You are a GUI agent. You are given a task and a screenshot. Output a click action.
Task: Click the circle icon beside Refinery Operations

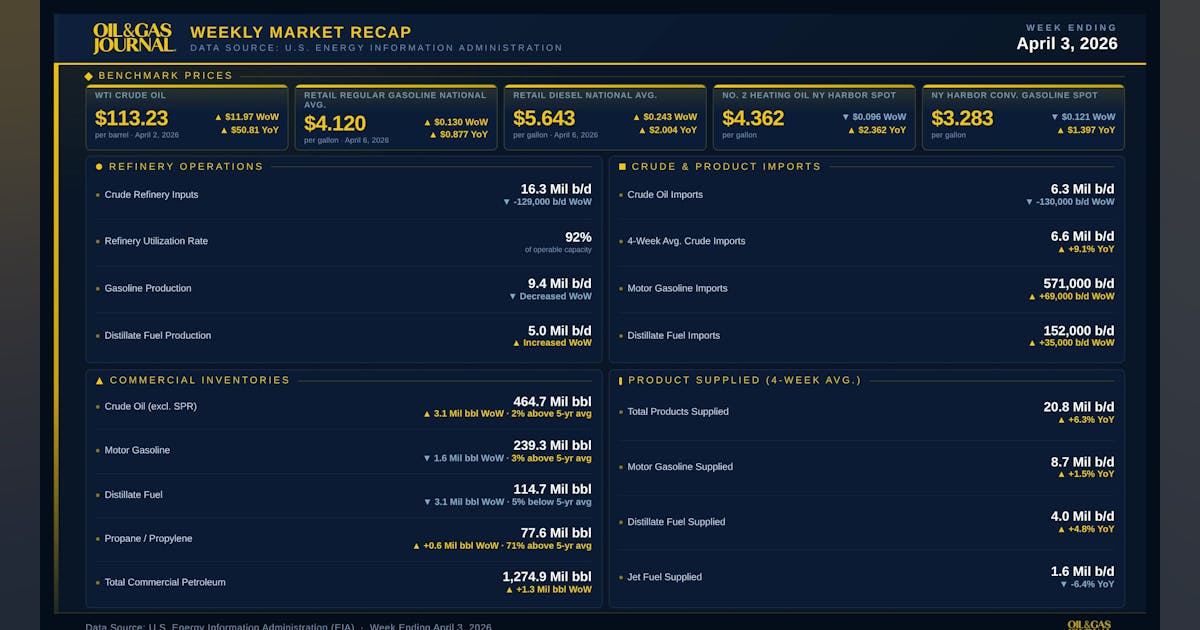(99, 167)
